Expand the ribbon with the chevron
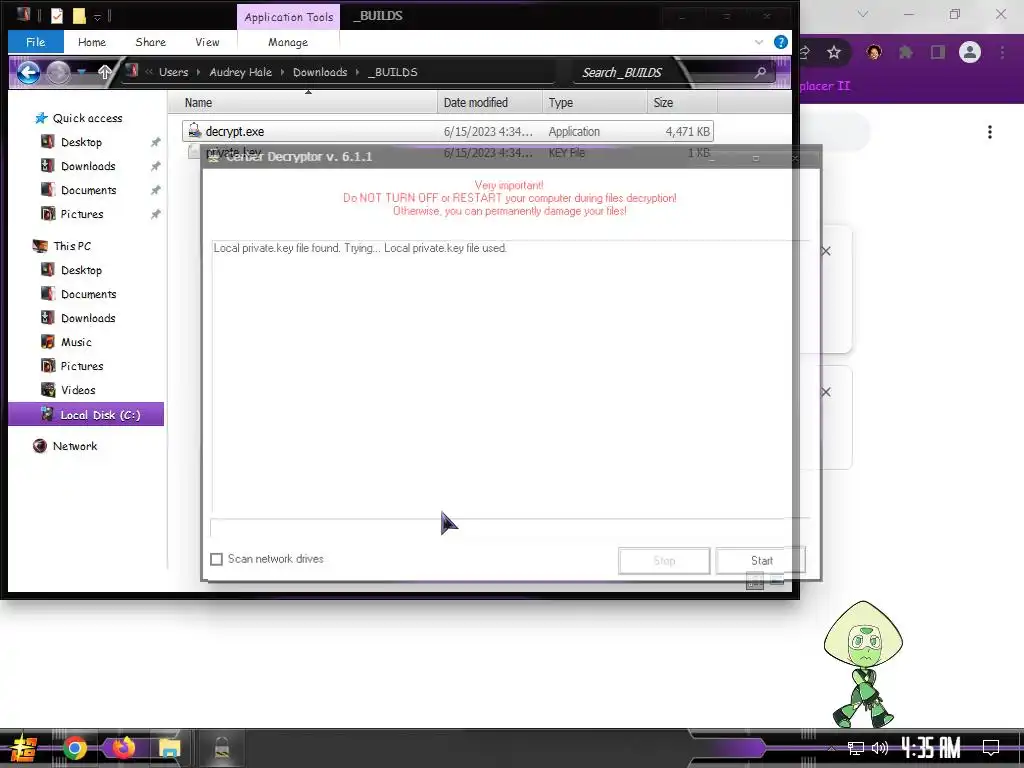1024x768 pixels. 759,42
